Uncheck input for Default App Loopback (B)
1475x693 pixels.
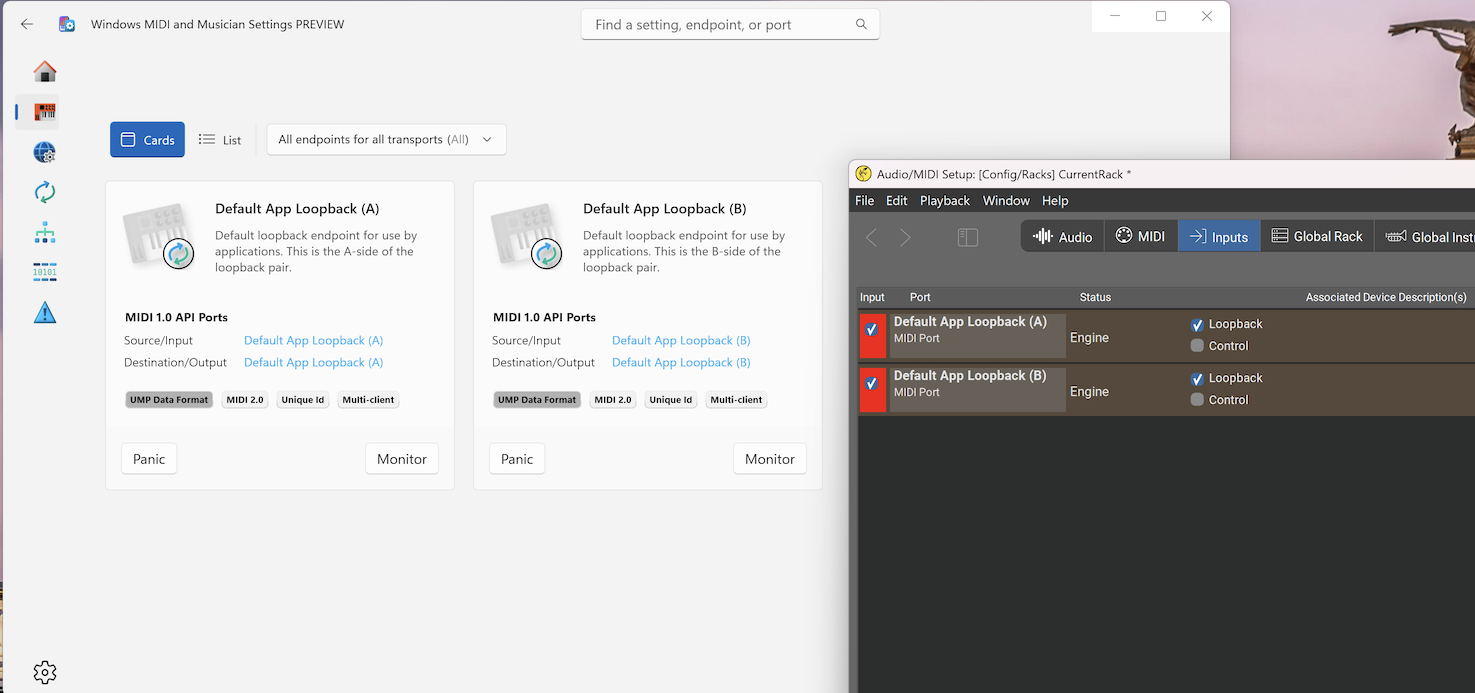point(872,384)
